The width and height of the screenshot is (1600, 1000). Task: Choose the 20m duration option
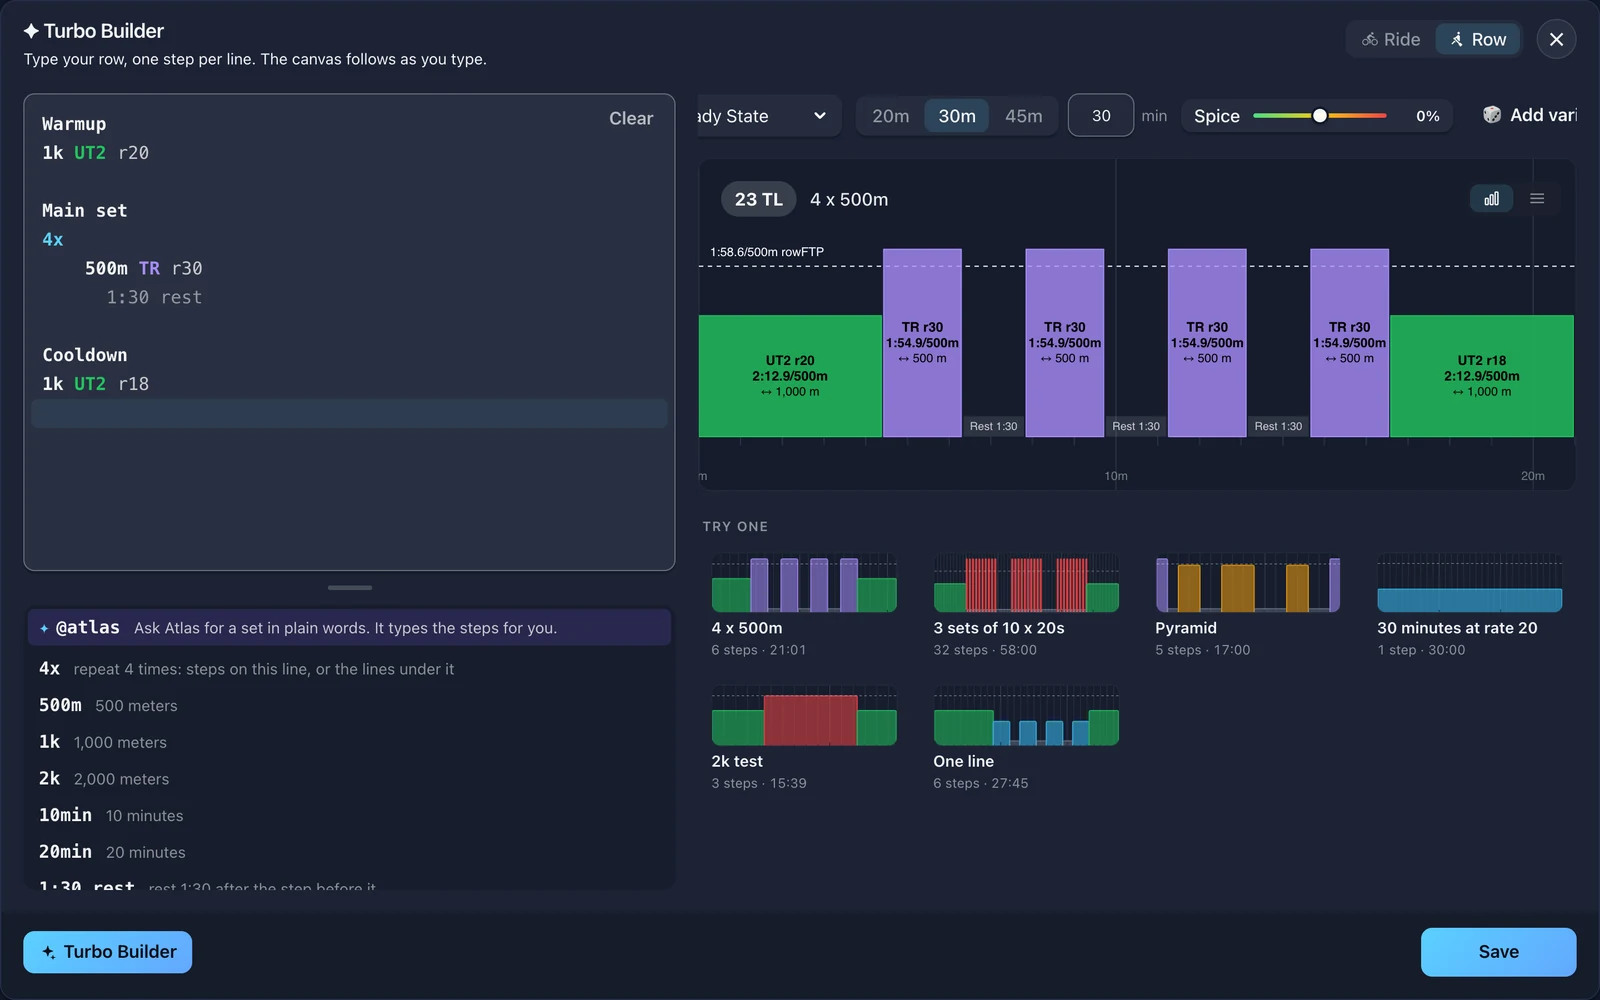coord(890,116)
